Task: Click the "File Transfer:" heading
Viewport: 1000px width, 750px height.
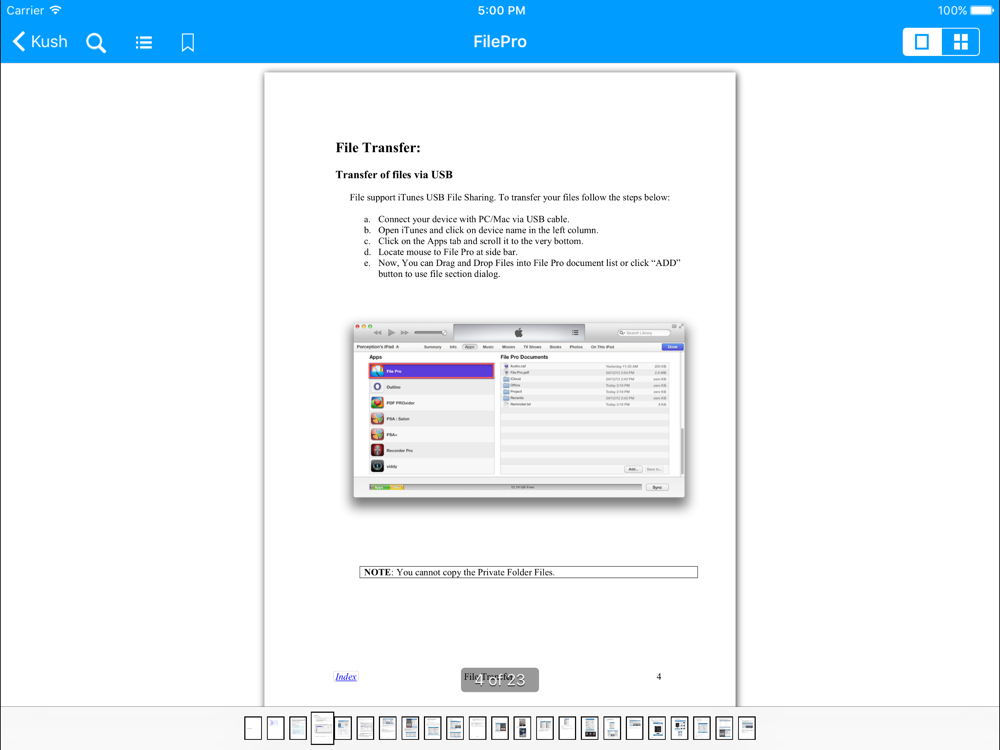Action: pos(378,148)
